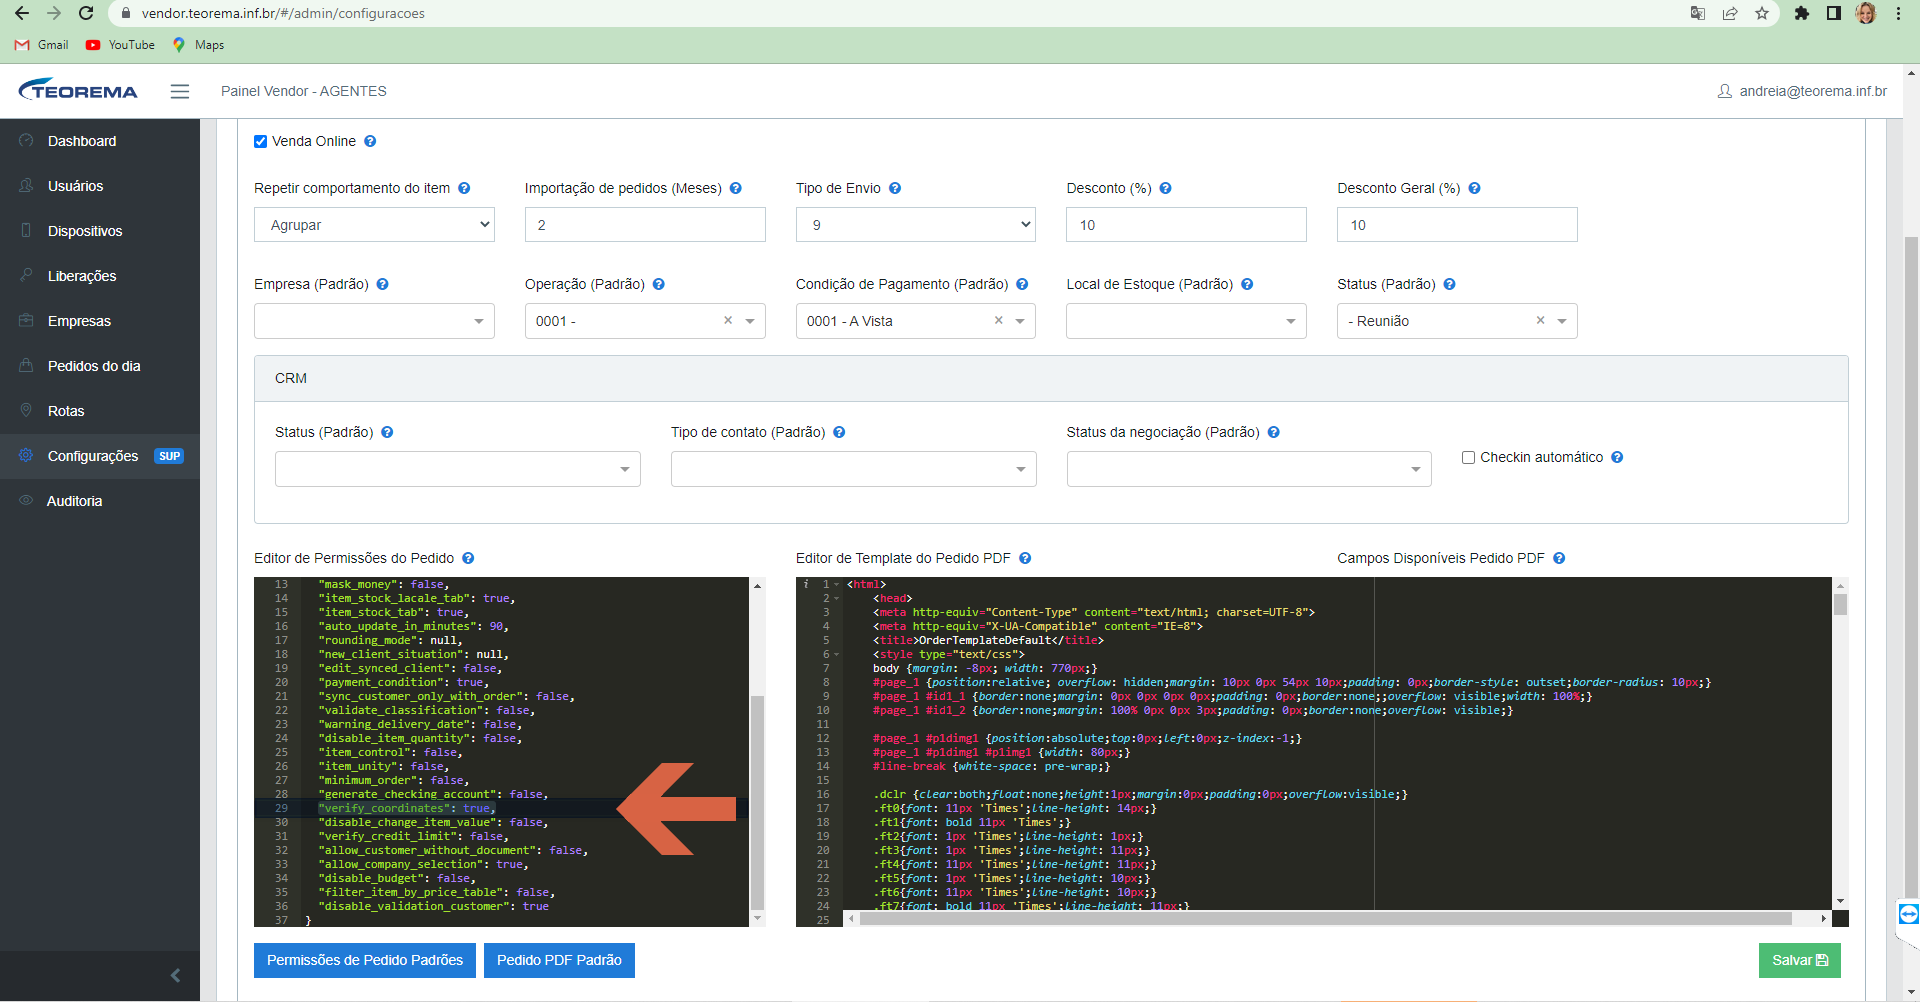This screenshot has height=1002, width=1920.
Task: Click help icon beside Desconto (%)
Action: tap(1166, 188)
